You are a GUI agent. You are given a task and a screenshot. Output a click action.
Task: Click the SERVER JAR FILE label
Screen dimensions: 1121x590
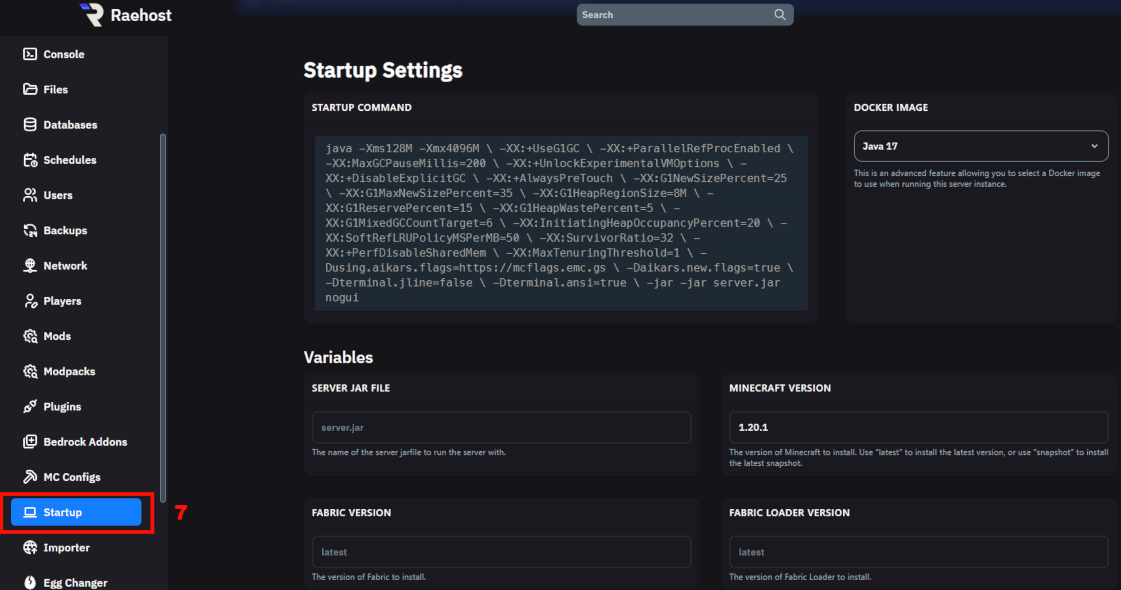(351, 388)
